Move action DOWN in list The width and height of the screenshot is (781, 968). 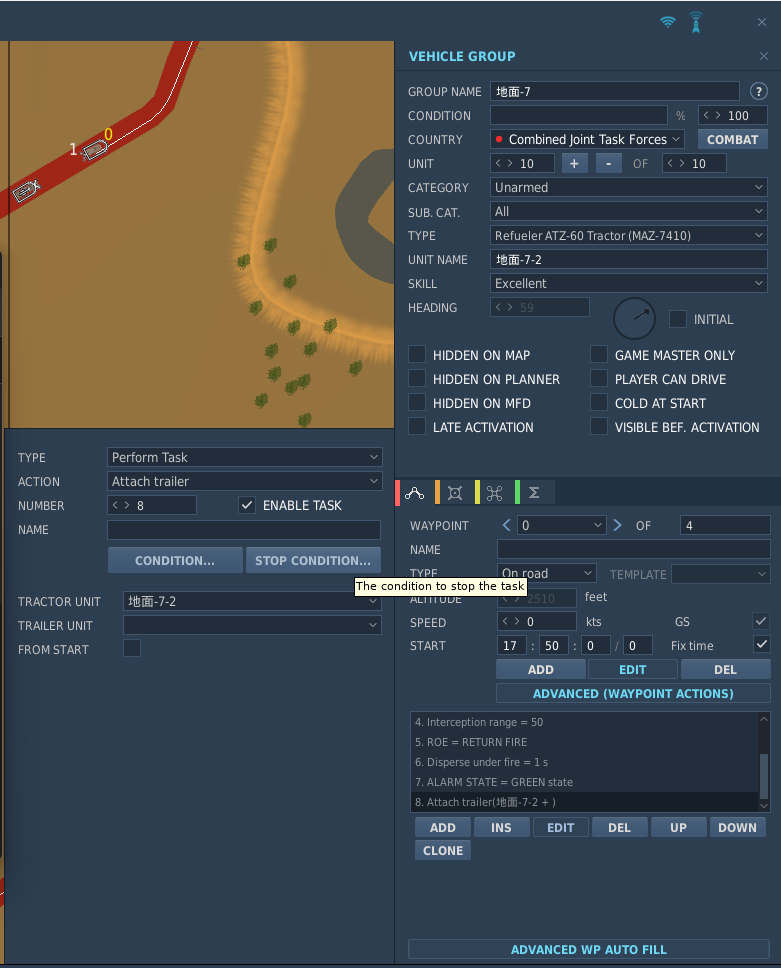click(x=737, y=827)
